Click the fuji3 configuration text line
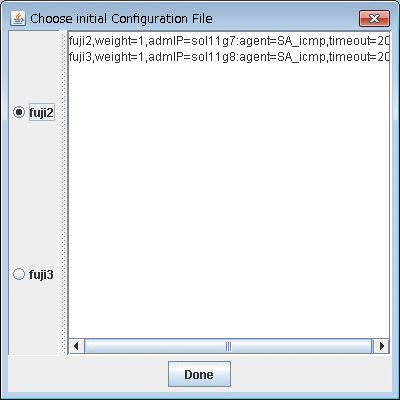This screenshot has width=400, height=400. [229, 56]
